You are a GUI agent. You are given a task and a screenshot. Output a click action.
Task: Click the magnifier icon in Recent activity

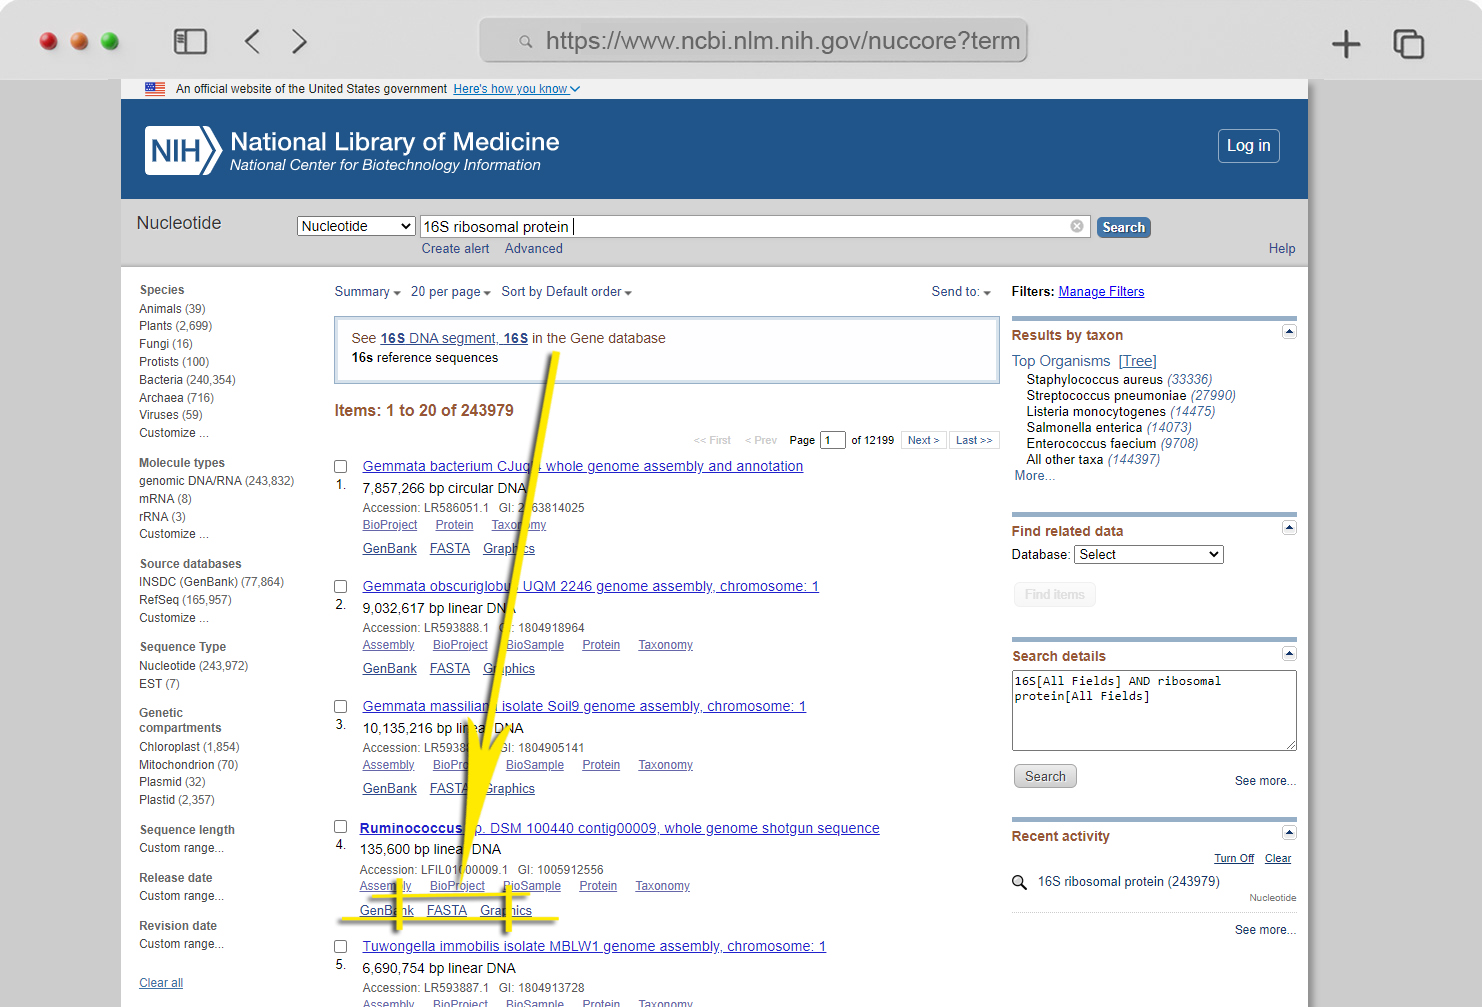point(1019,882)
